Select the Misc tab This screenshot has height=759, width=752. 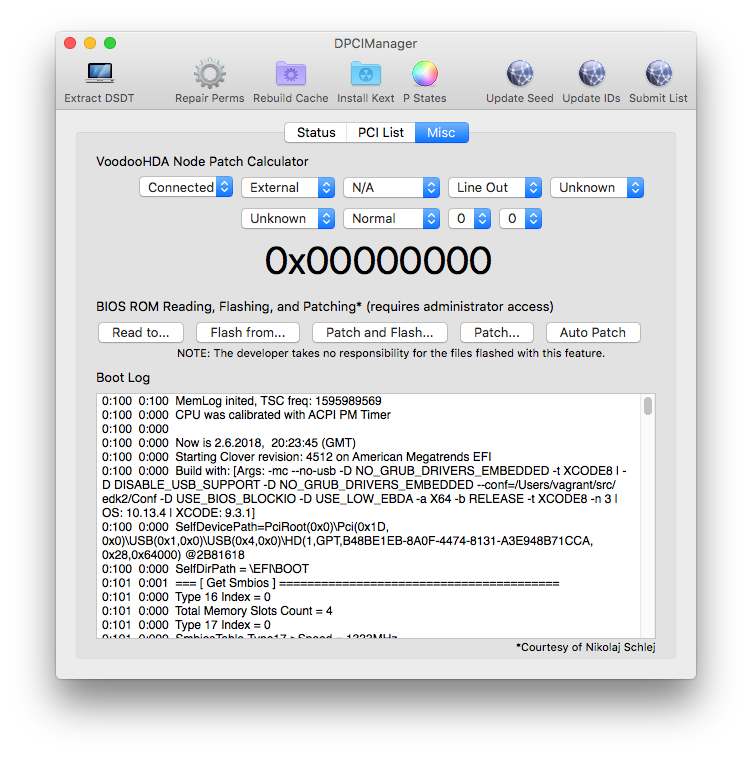pos(441,133)
